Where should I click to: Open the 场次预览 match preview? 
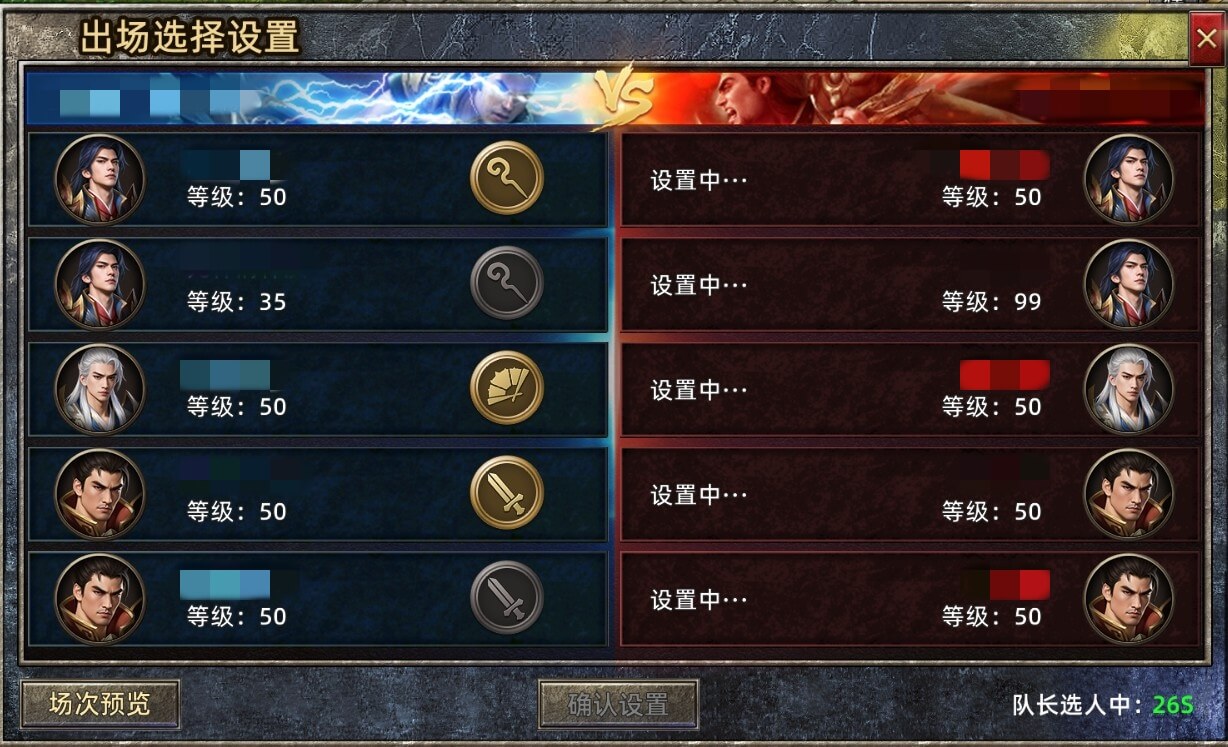point(100,704)
